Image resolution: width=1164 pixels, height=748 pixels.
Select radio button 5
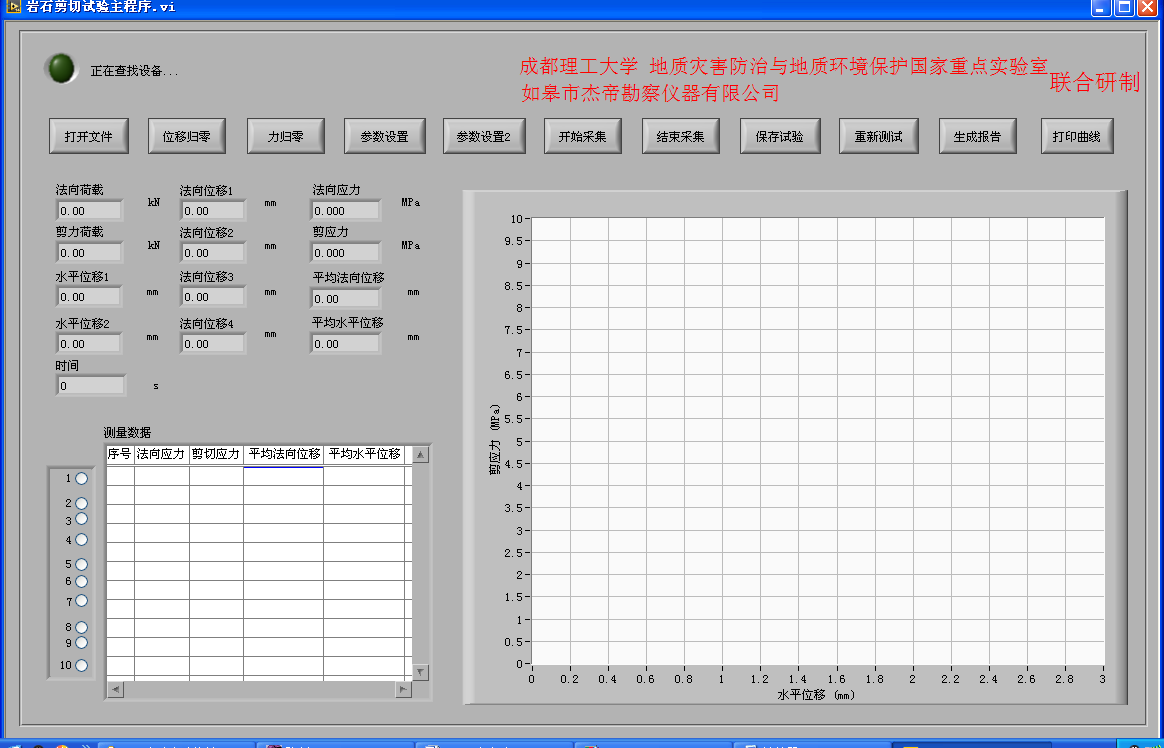pos(82,565)
